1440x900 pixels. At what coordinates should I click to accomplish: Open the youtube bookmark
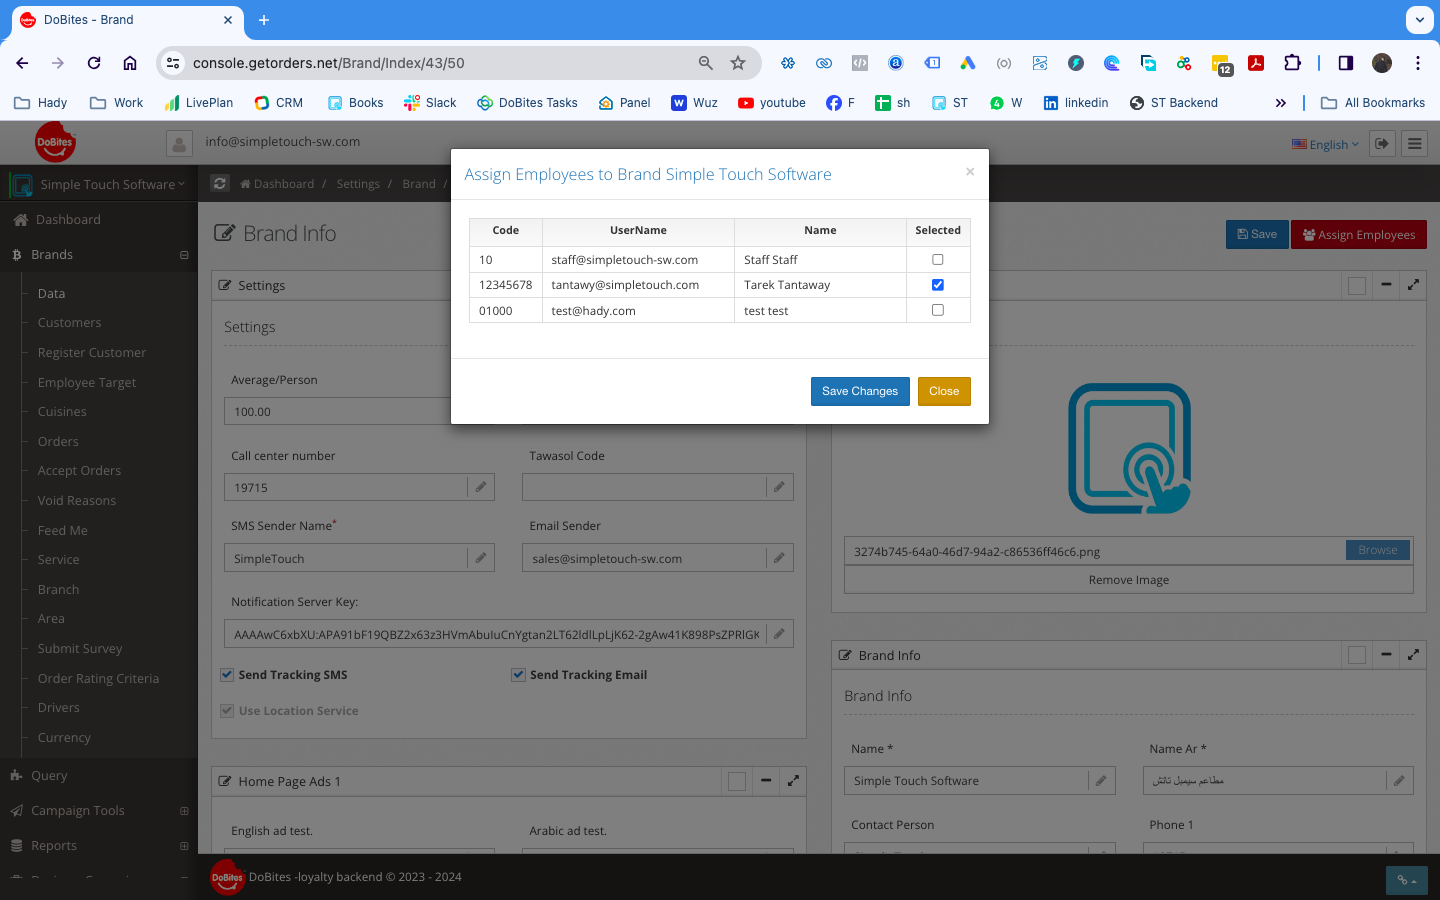[771, 103]
